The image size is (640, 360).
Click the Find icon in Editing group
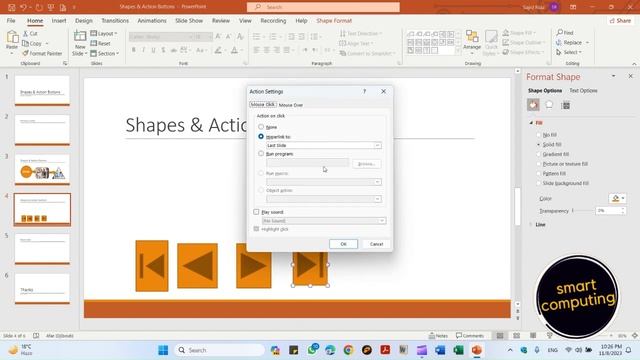560,32
